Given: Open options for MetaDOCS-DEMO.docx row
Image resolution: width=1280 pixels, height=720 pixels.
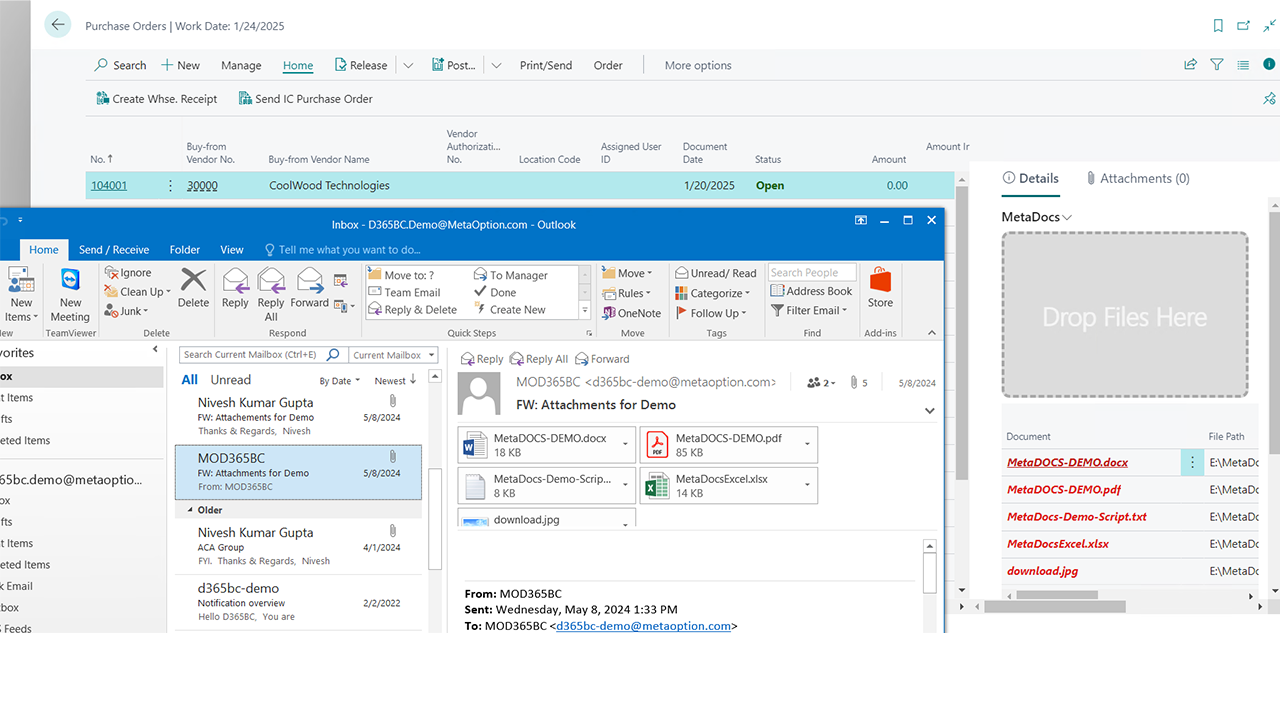Looking at the screenshot, I should coord(1192,463).
